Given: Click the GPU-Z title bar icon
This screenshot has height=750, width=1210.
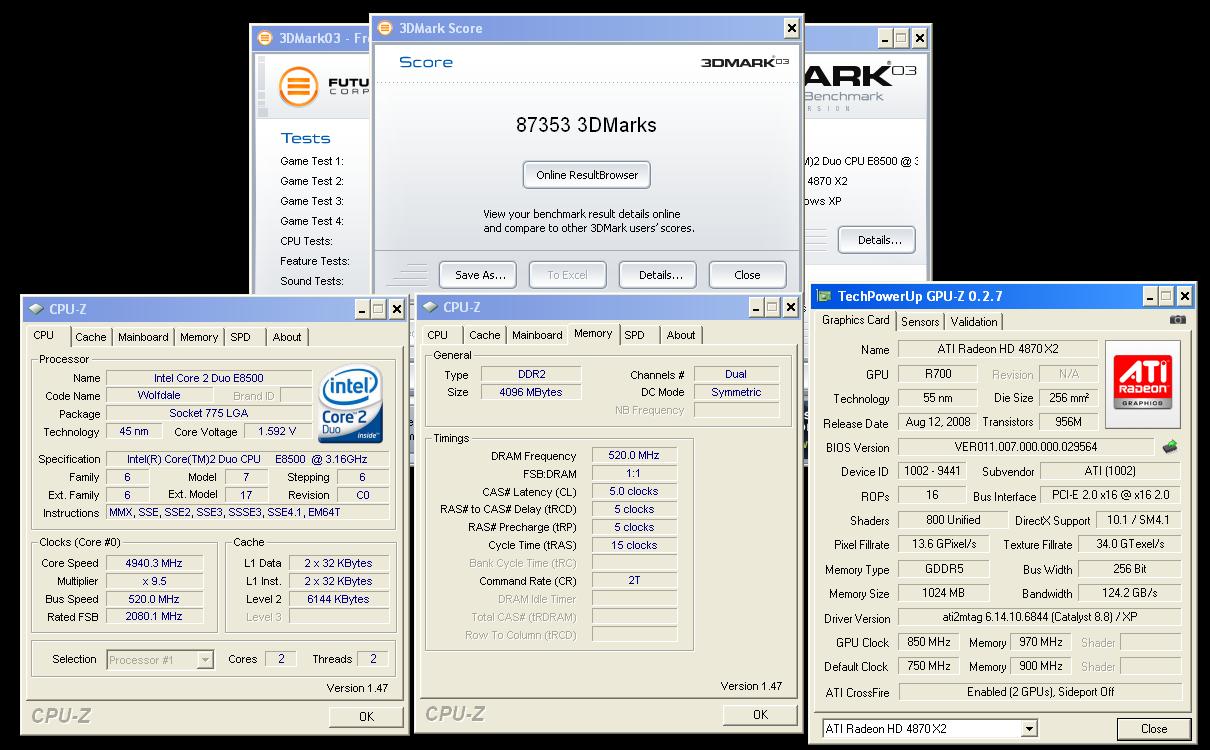Looking at the screenshot, I should point(824,295).
